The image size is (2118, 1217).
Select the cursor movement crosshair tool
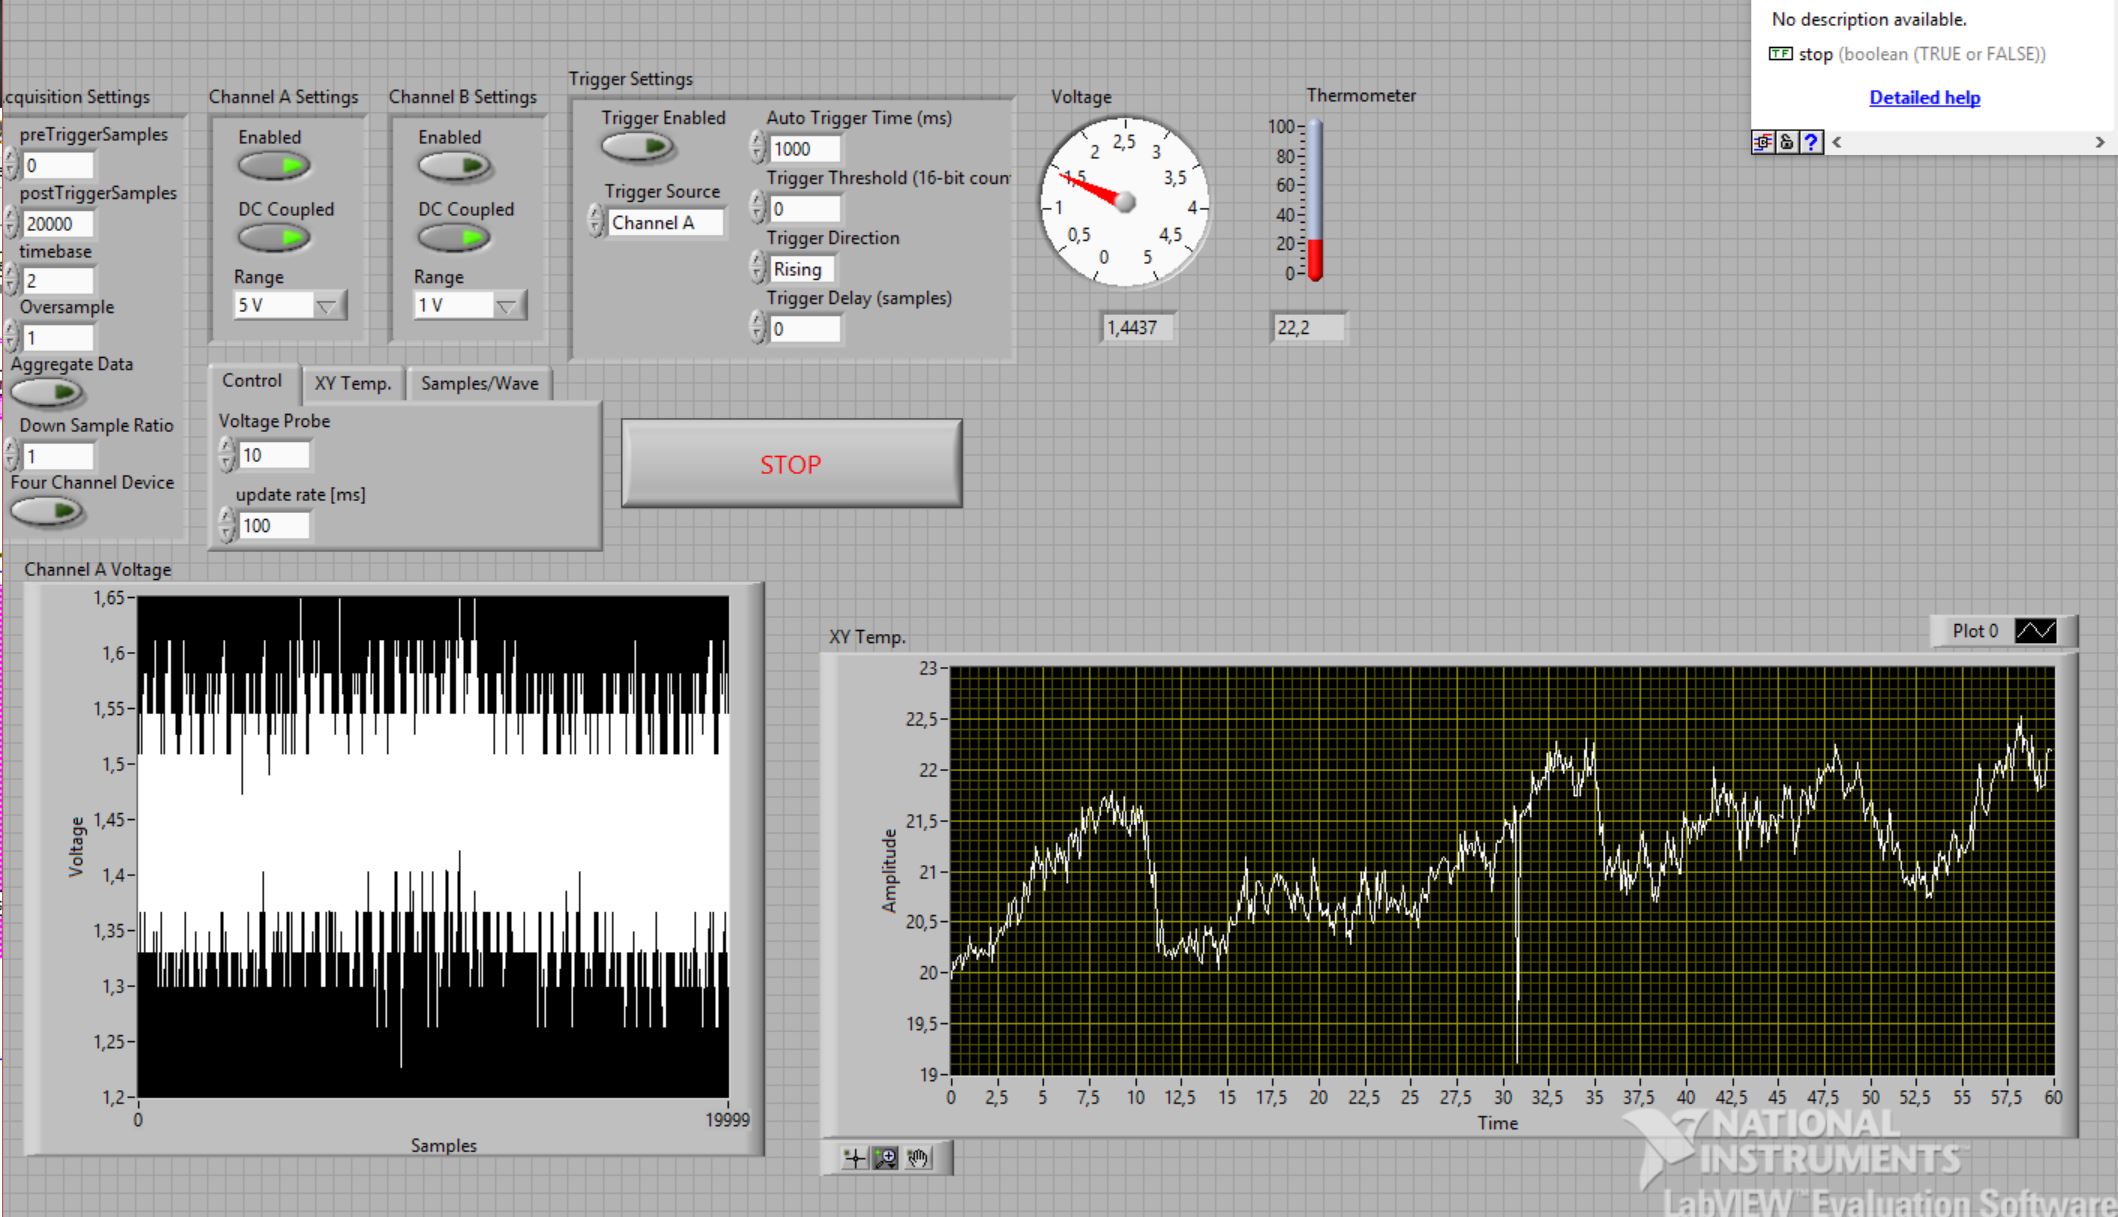point(854,1158)
